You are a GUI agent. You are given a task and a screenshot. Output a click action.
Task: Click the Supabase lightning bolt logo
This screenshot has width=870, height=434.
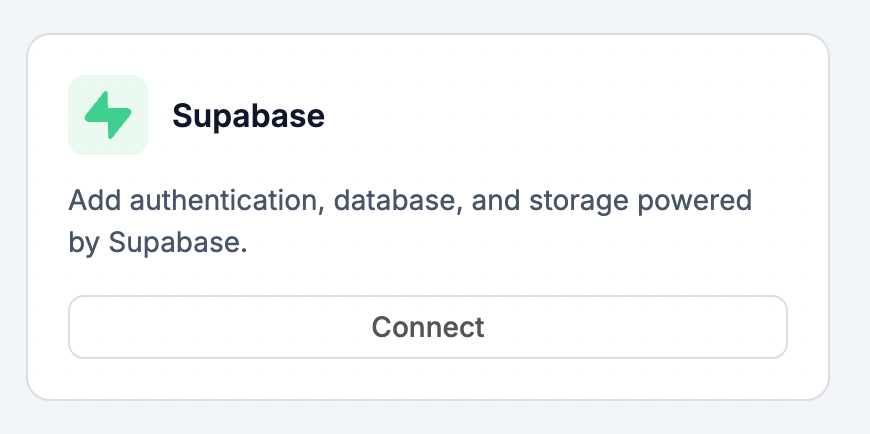point(108,115)
